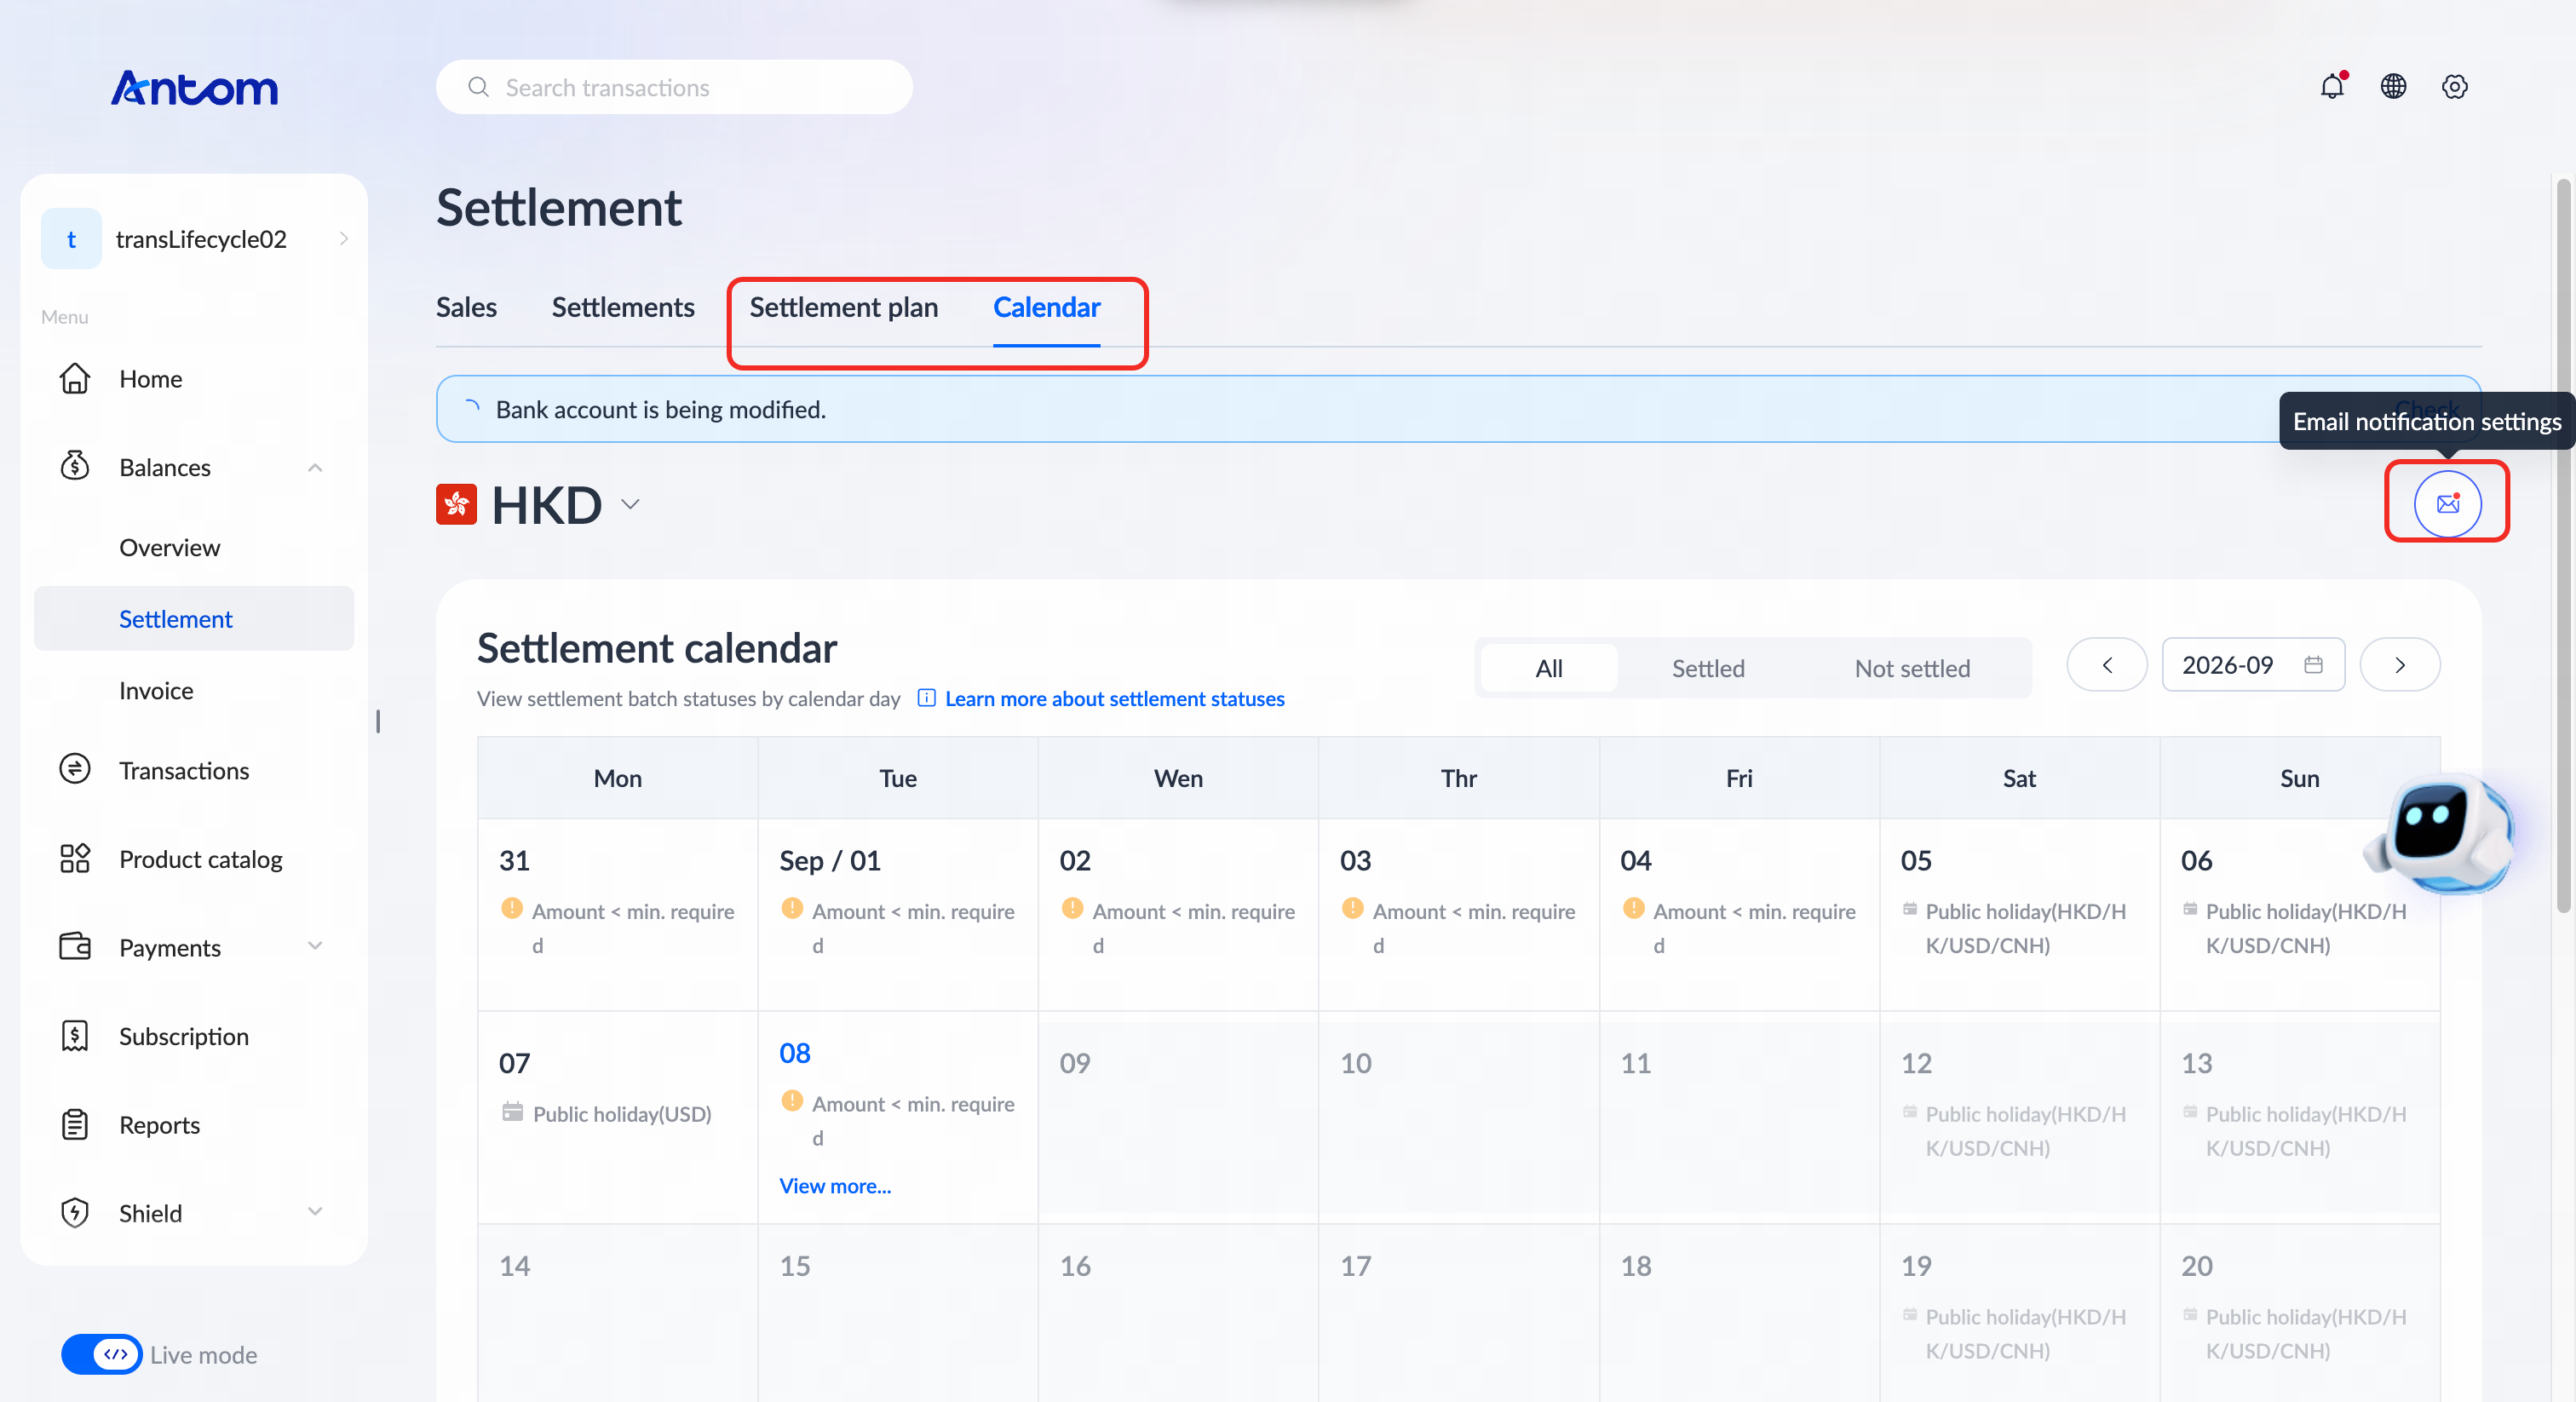Open settings gear icon
The width and height of the screenshot is (2576, 1402).
point(2454,87)
